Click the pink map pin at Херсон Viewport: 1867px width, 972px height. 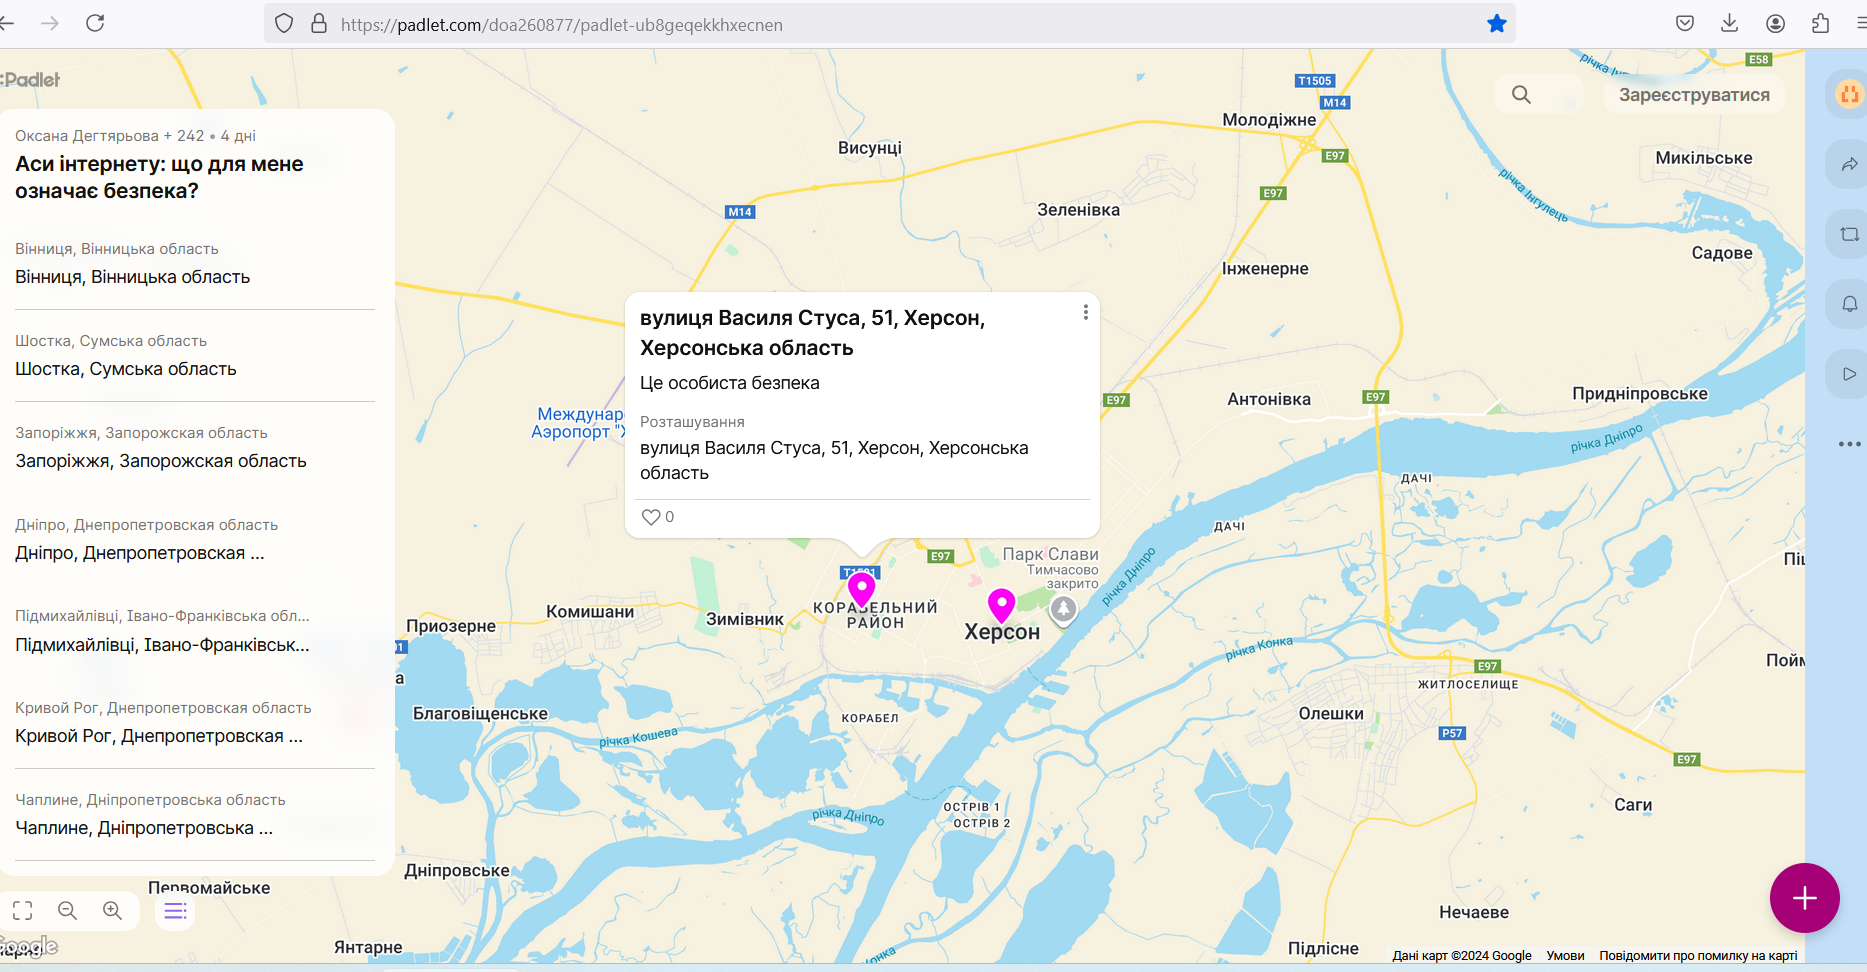point(1001,604)
